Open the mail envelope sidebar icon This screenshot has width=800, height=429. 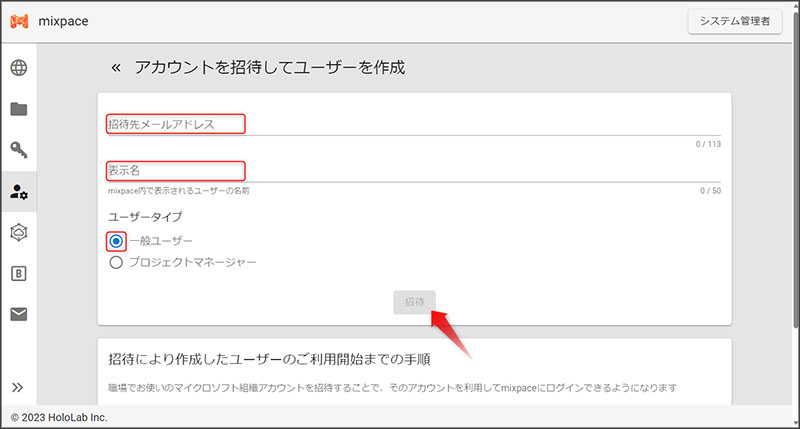click(x=18, y=314)
